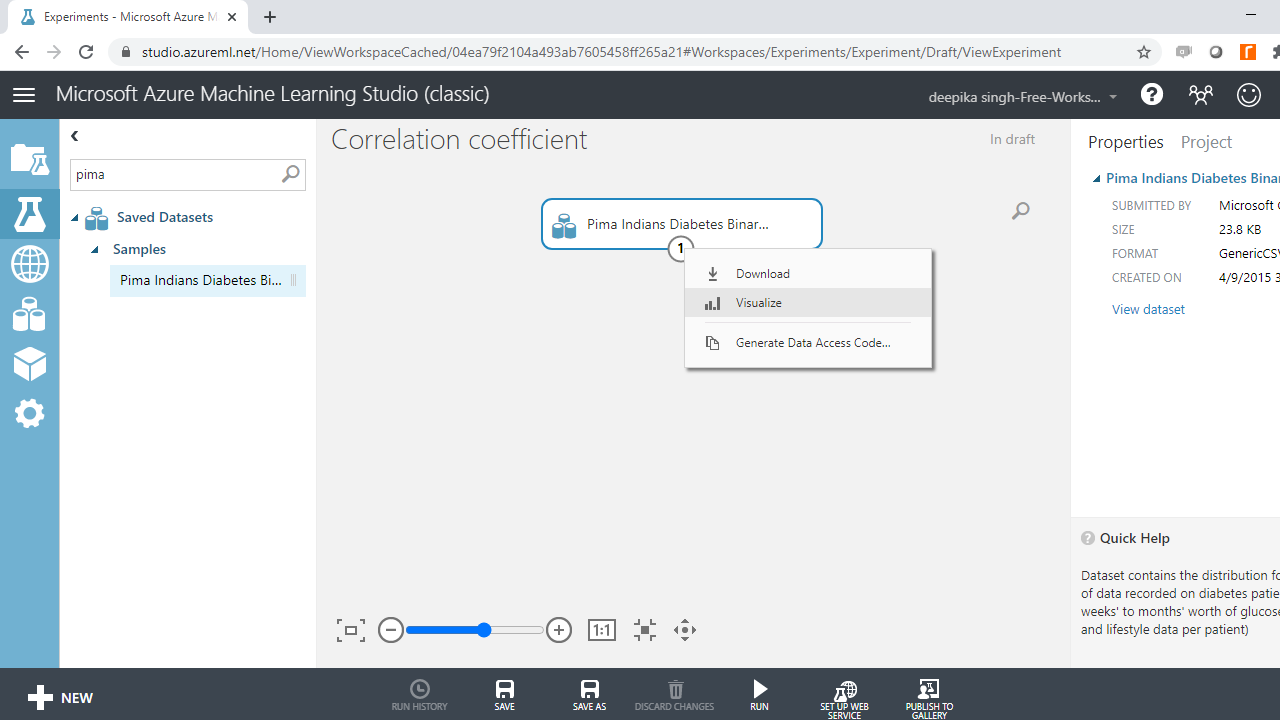
Task: Click the In draft status text
Action: (x=1012, y=140)
